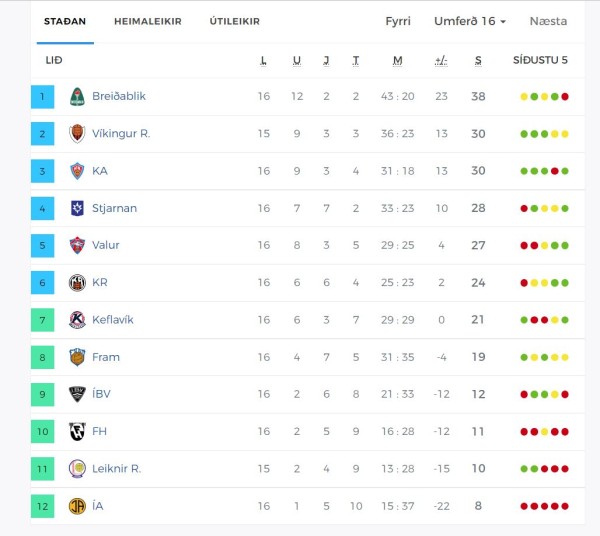Click the M goals column header
The width and height of the screenshot is (600, 536).
pos(398,60)
